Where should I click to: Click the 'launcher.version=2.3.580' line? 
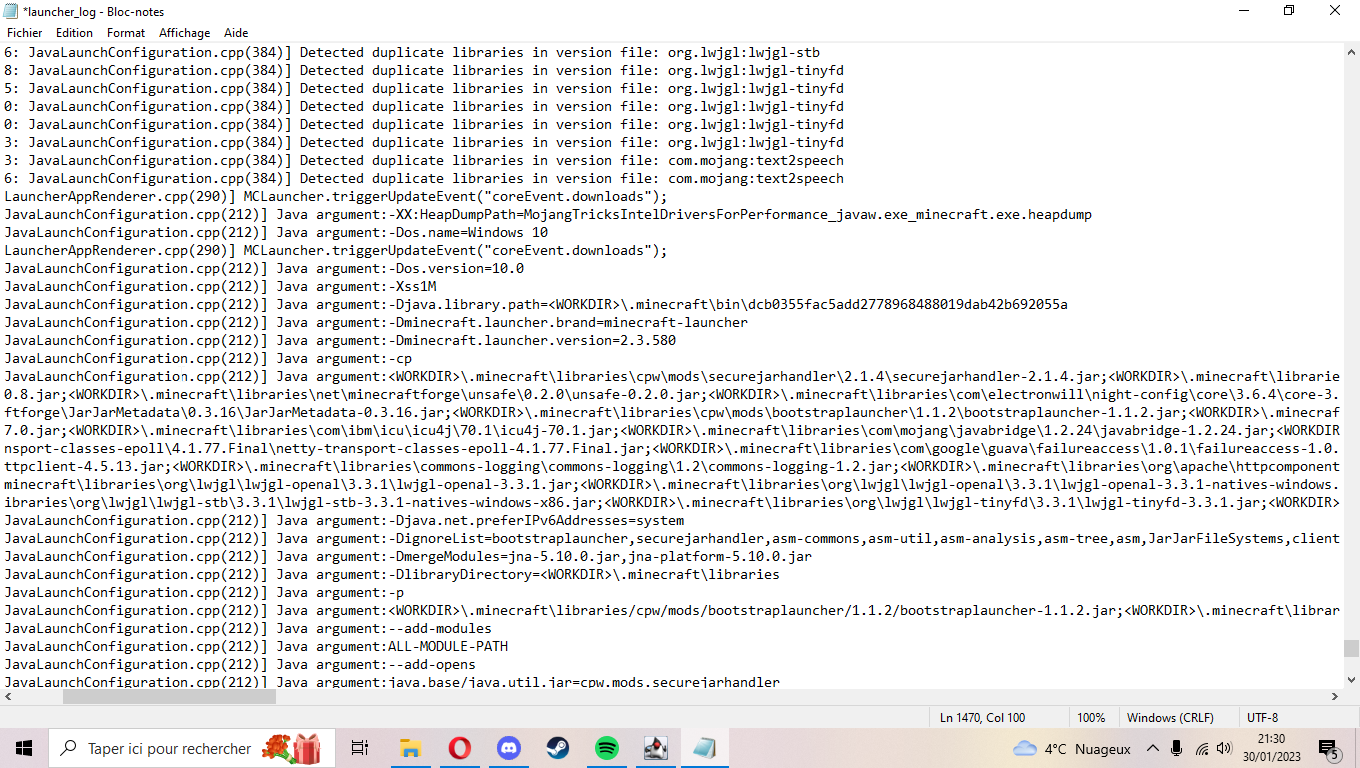coord(340,340)
